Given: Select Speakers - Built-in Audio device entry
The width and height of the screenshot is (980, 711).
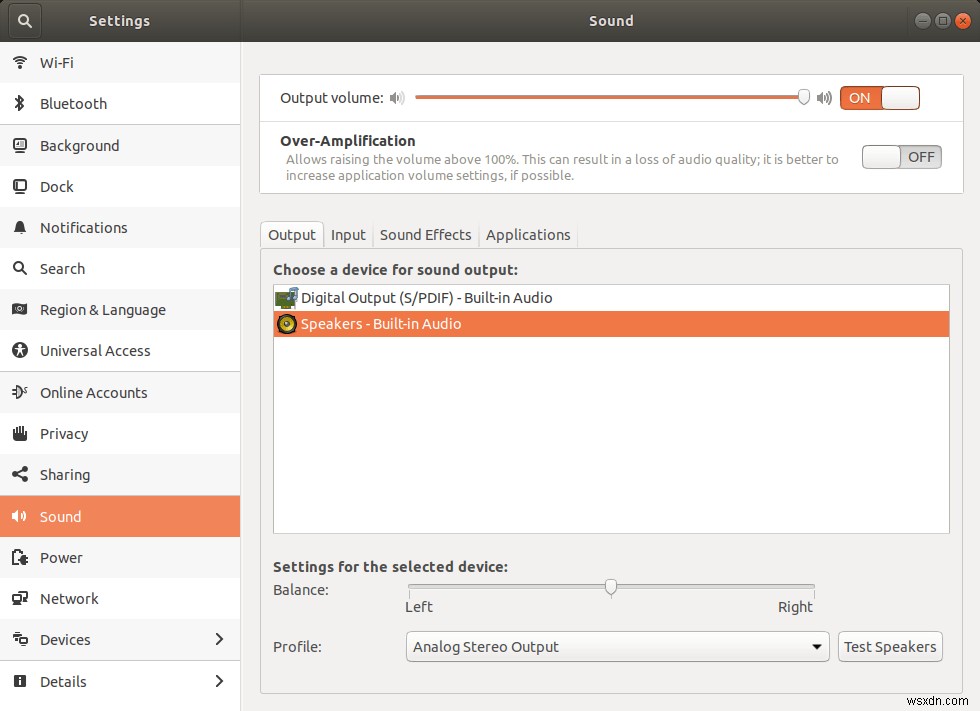Looking at the screenshot, I should tap(610, 323).
